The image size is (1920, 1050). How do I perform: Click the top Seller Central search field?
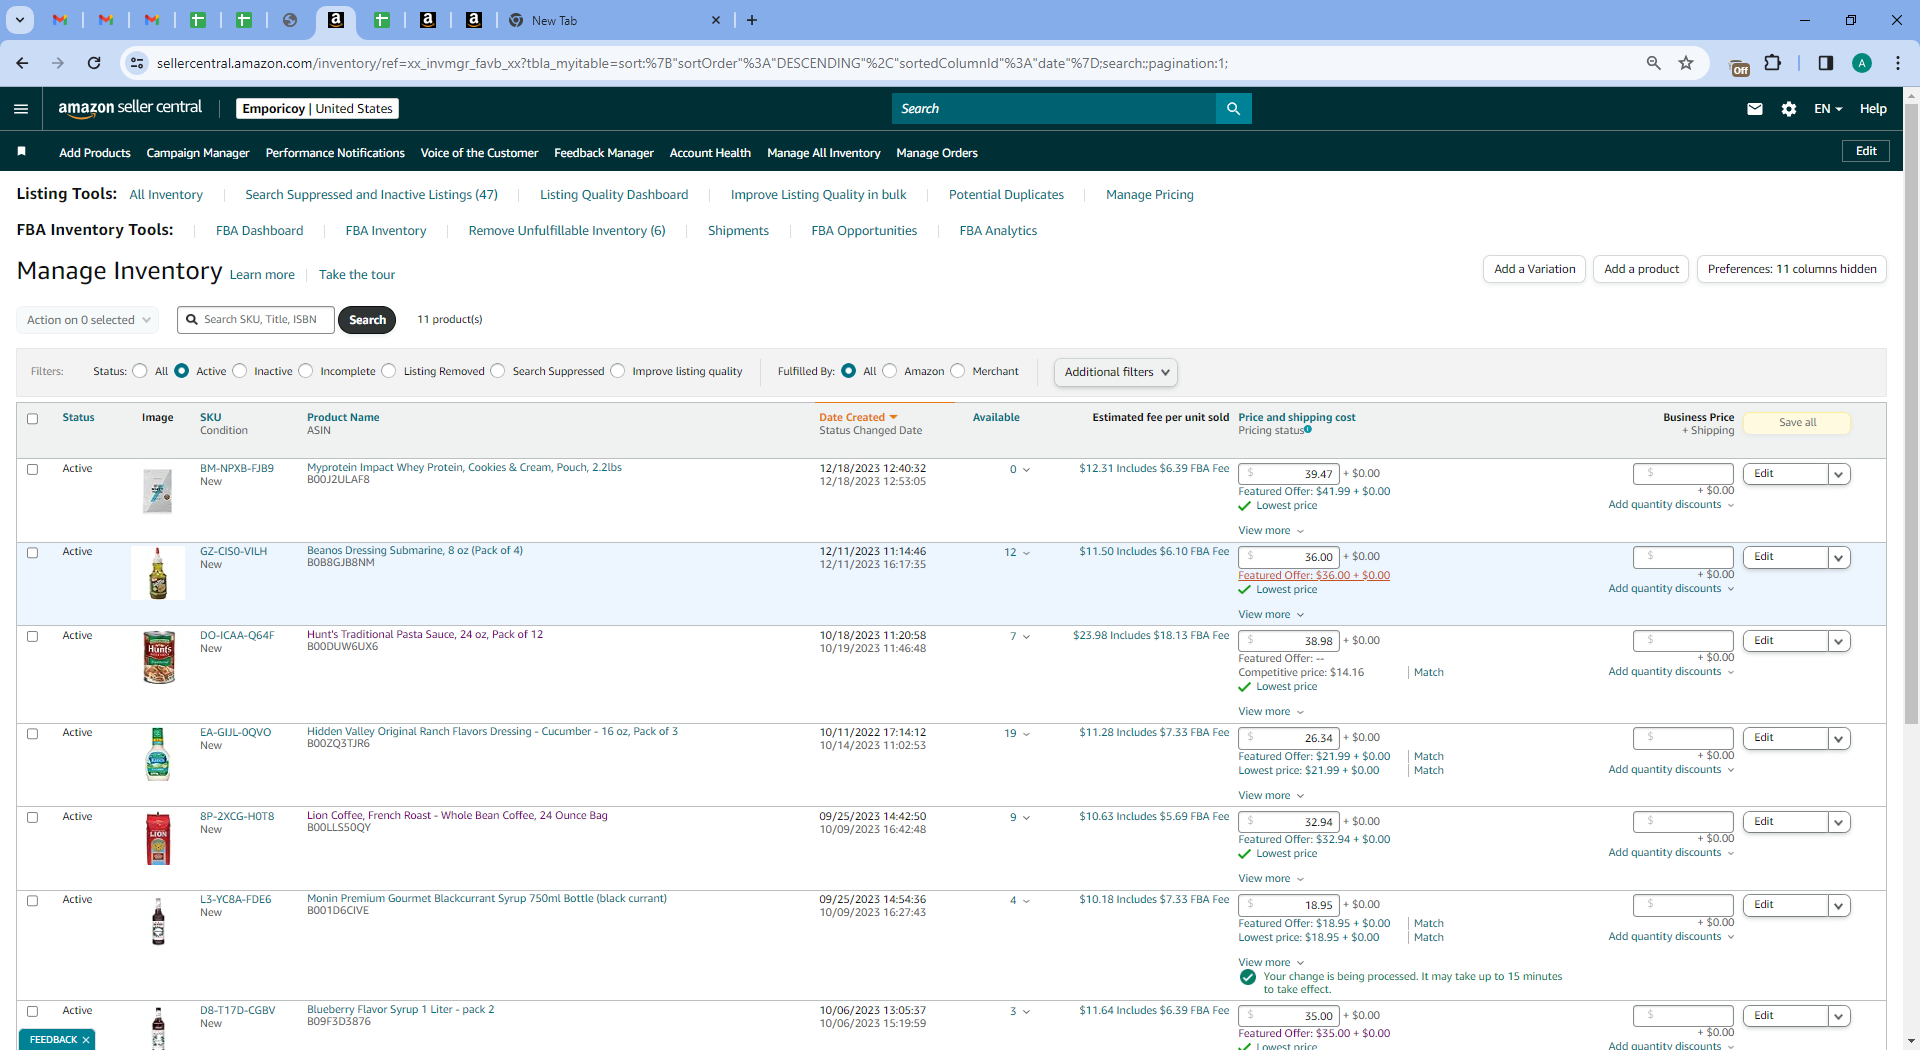(1054, 109)
